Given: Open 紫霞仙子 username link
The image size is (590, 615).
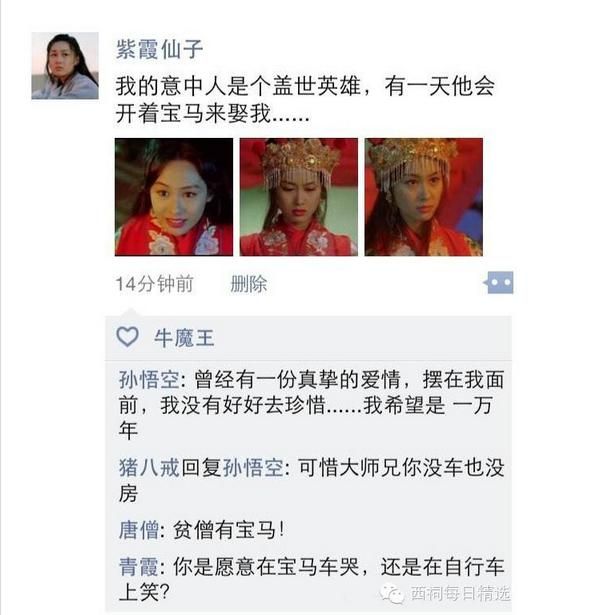Looking at the screenshot, I should [x=159, y=49].
